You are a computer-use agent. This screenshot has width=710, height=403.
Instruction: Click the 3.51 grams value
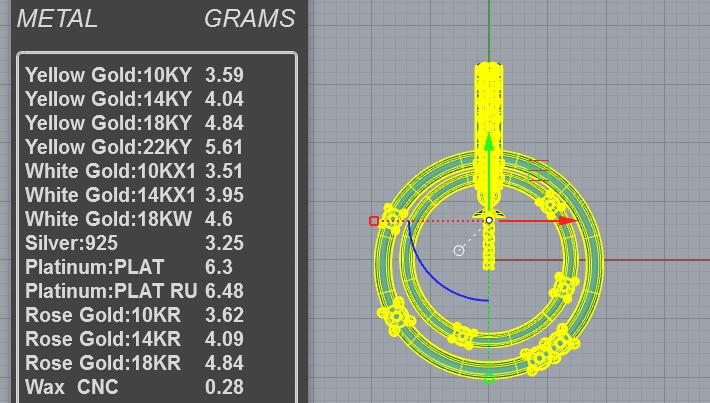(x=225, y=171)
